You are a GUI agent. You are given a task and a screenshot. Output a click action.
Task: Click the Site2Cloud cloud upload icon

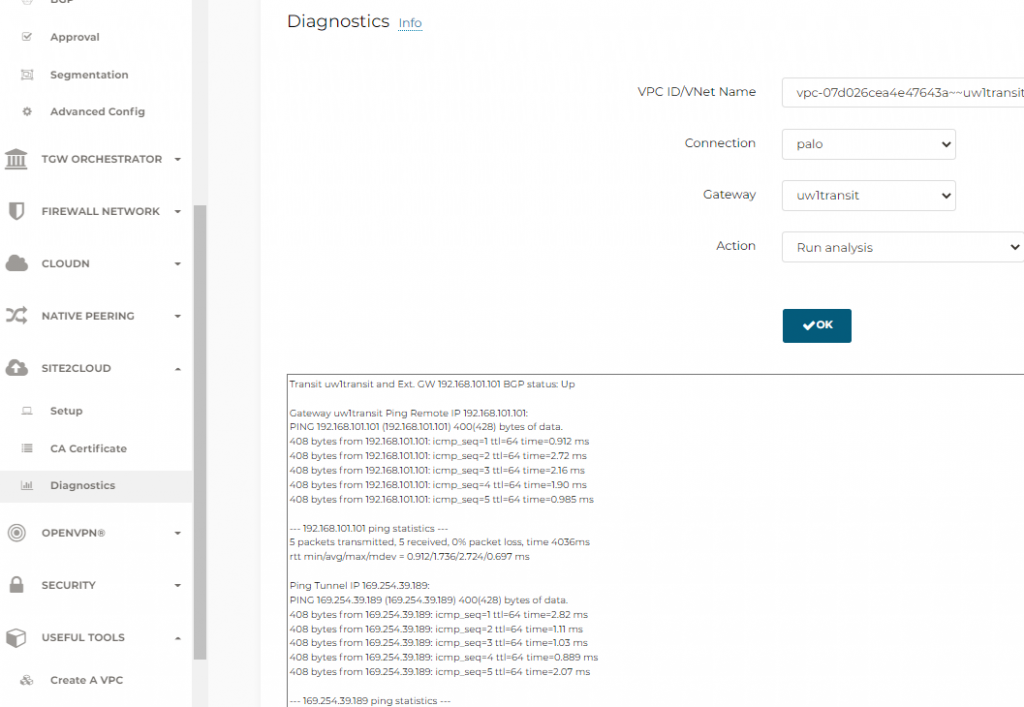[16, 368]
